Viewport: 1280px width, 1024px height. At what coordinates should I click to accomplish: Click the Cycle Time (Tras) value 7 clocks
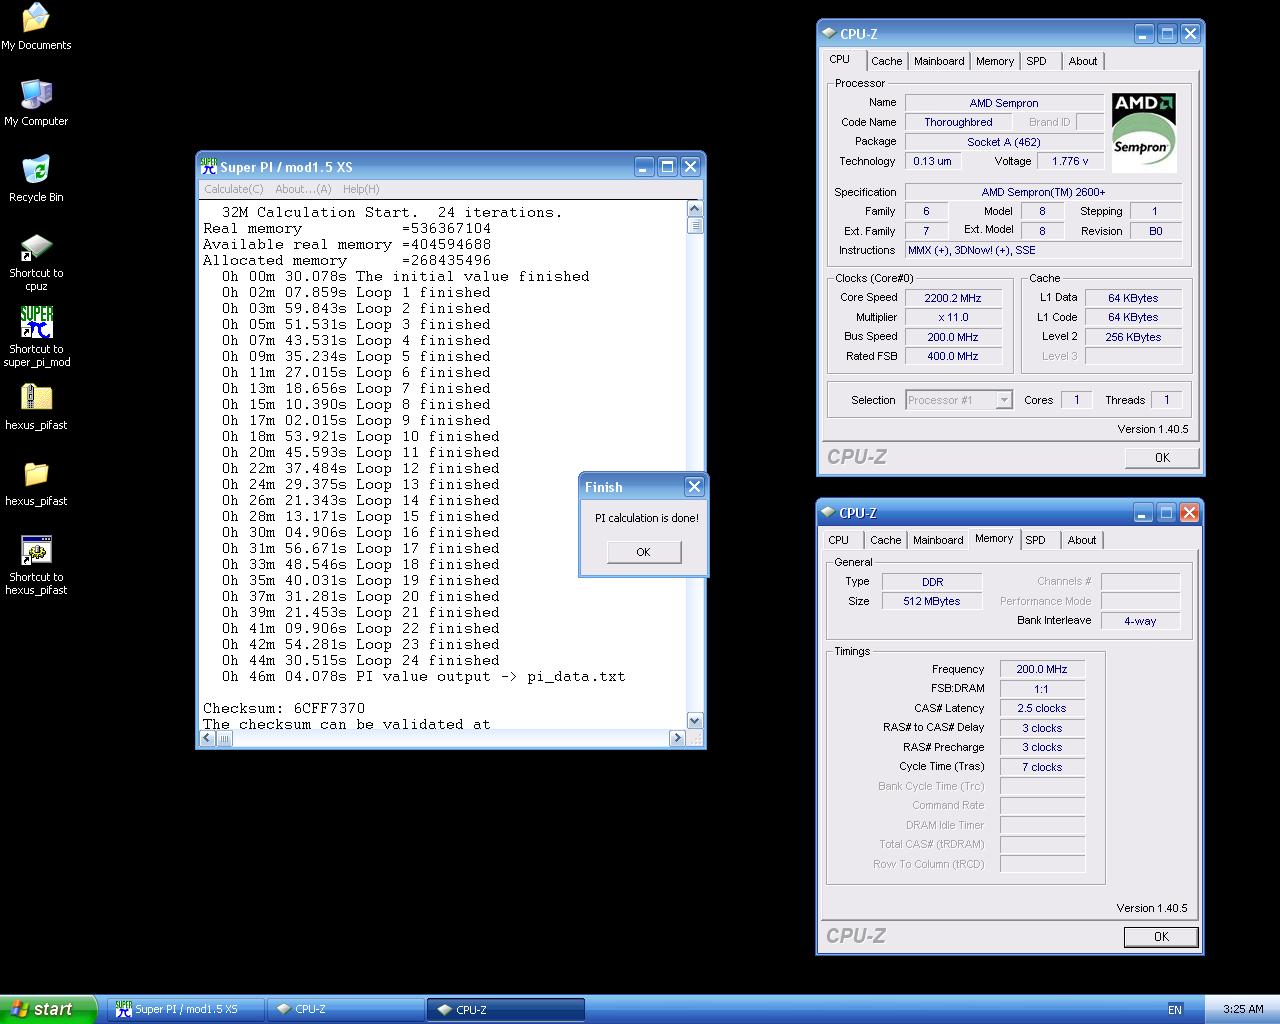tap(1042, 767)
